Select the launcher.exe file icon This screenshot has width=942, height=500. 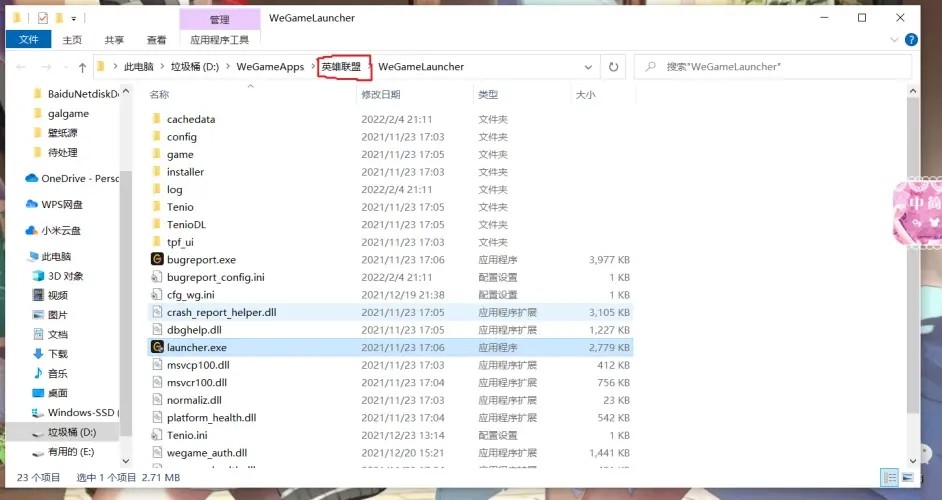coord(157,347)
